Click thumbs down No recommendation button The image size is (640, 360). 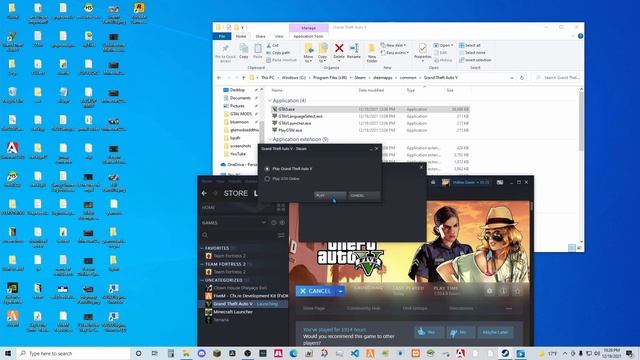(460, 332)
